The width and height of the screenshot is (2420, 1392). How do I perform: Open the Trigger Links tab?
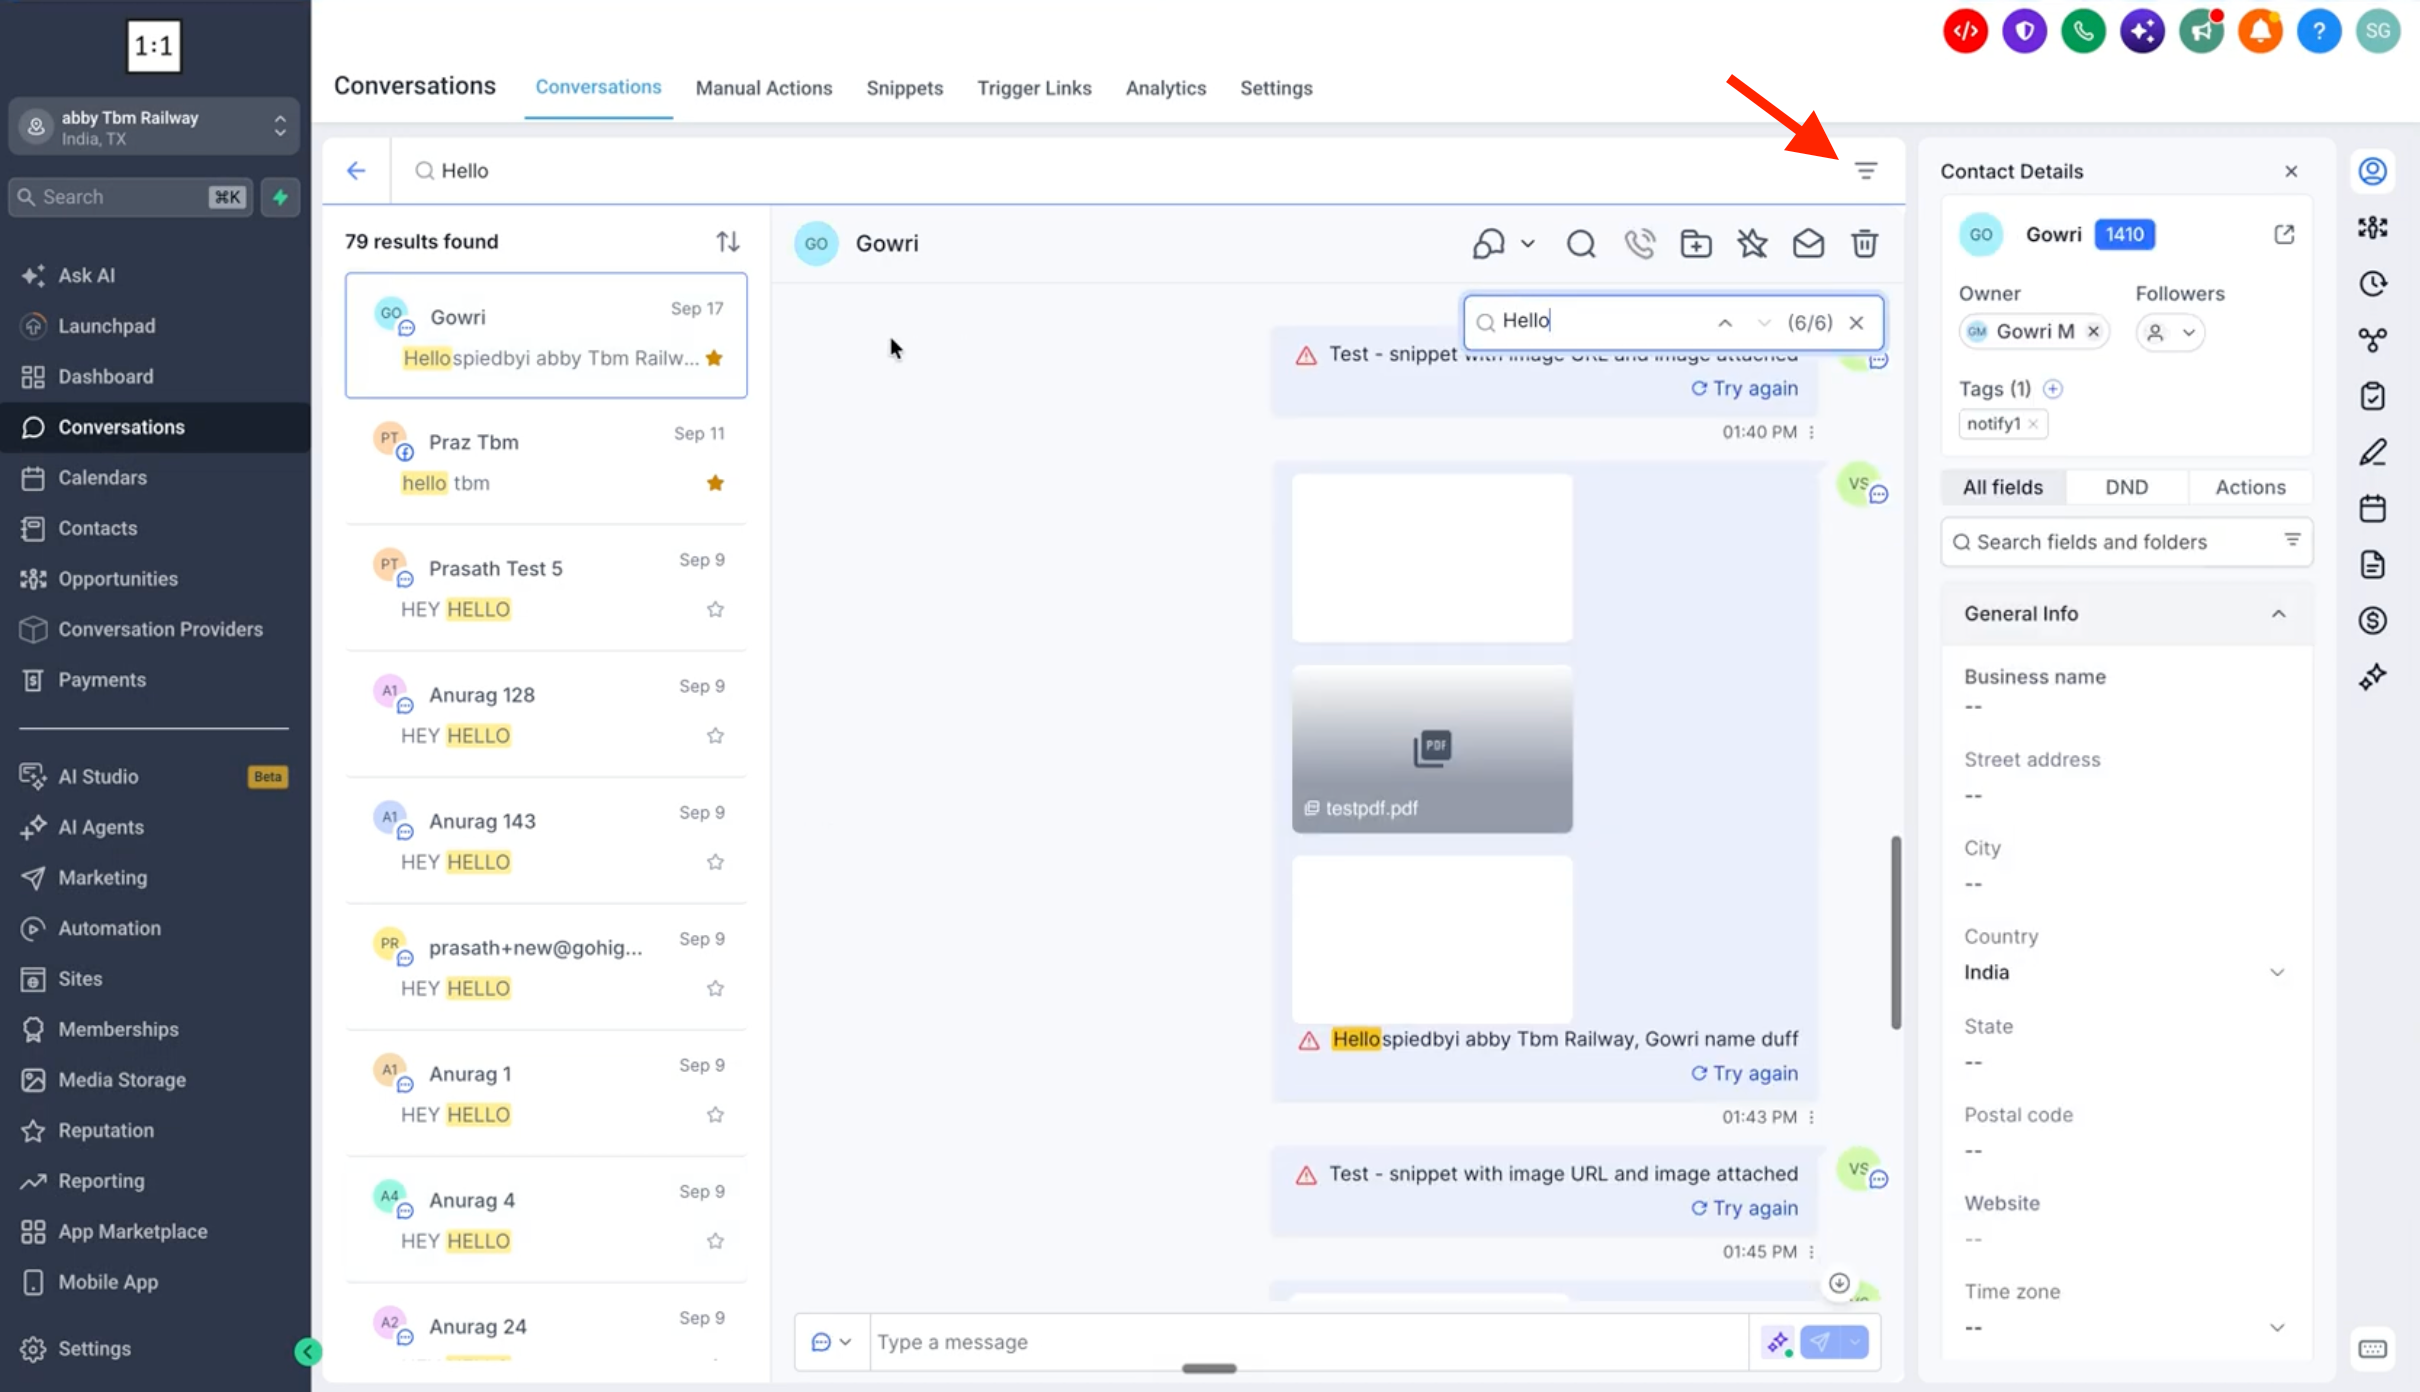[1034, 88]
